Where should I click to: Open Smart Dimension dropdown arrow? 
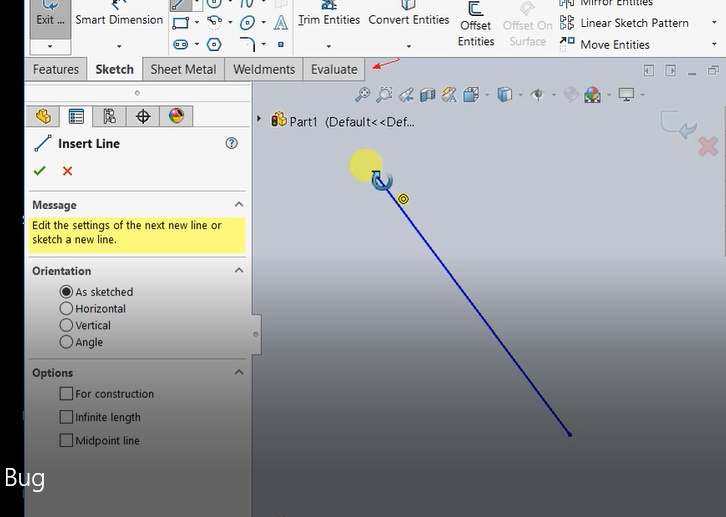coord(119,46)
